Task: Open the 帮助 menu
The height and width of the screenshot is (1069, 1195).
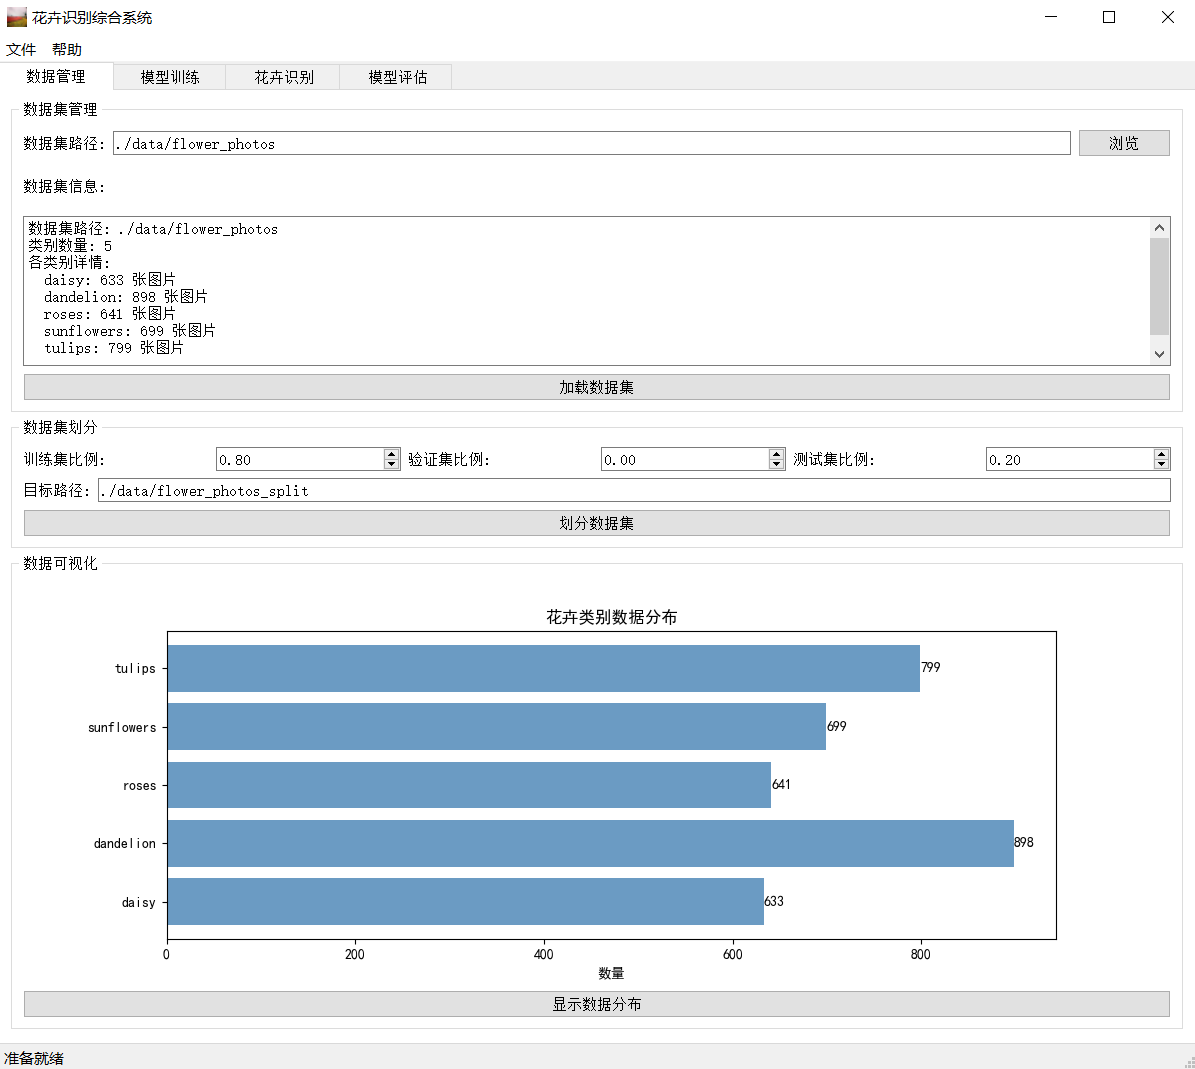Action: coord(66,50)
